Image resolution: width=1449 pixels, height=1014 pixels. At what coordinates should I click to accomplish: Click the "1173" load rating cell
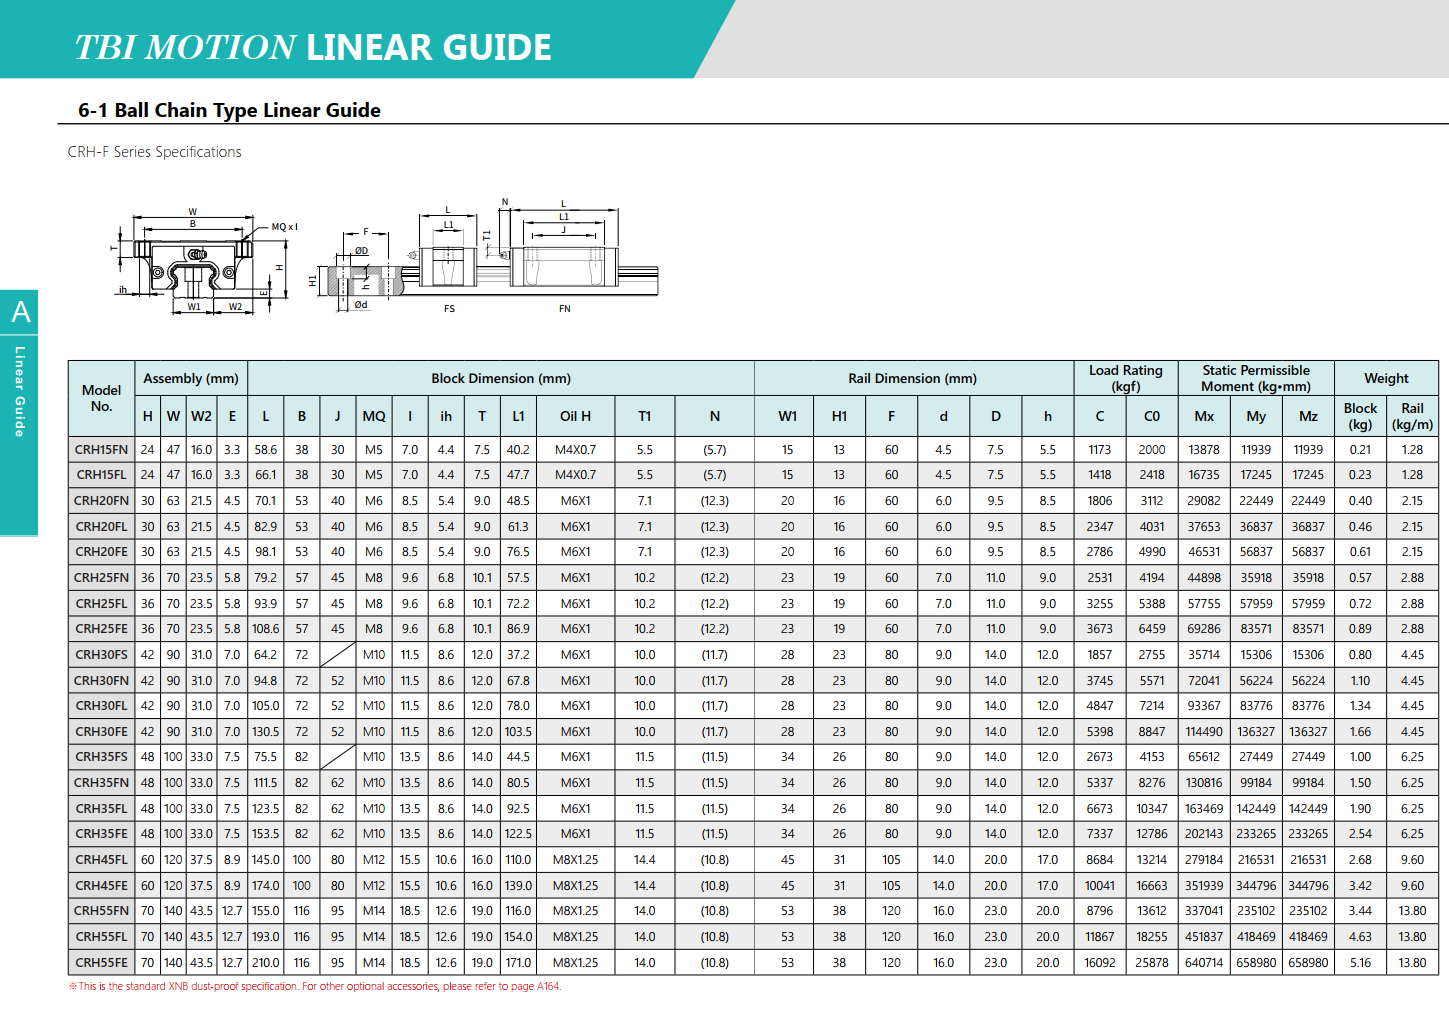point(1100,450)
